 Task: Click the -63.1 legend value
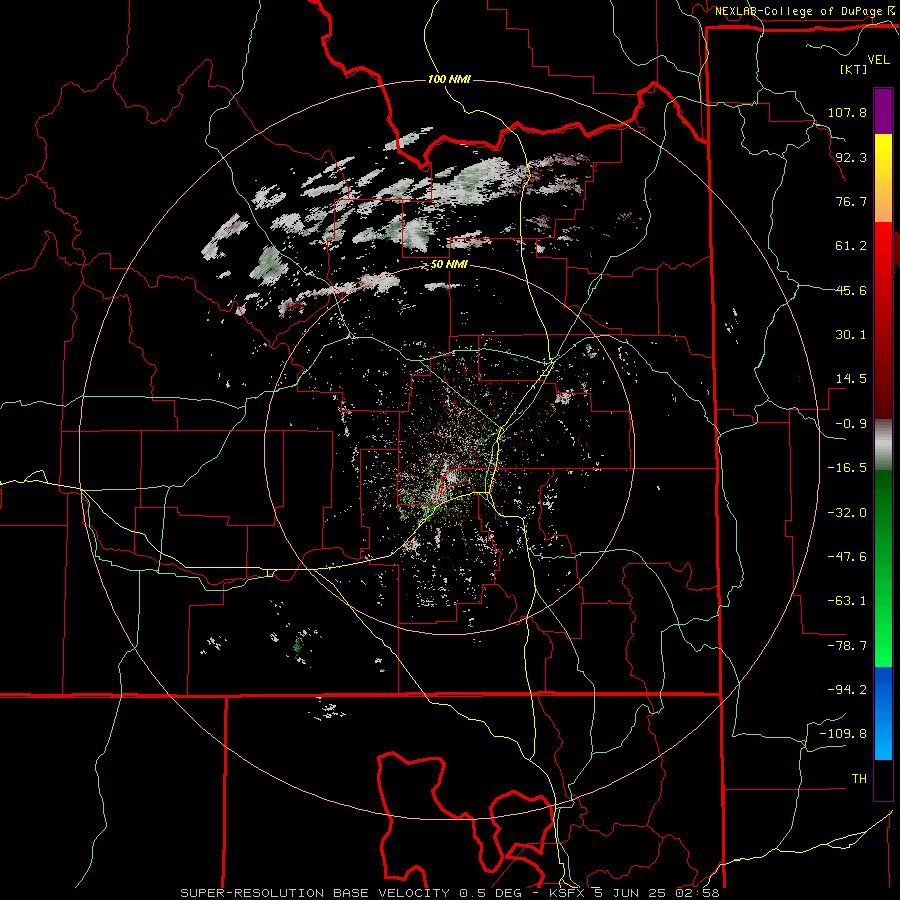click(847, 601)
